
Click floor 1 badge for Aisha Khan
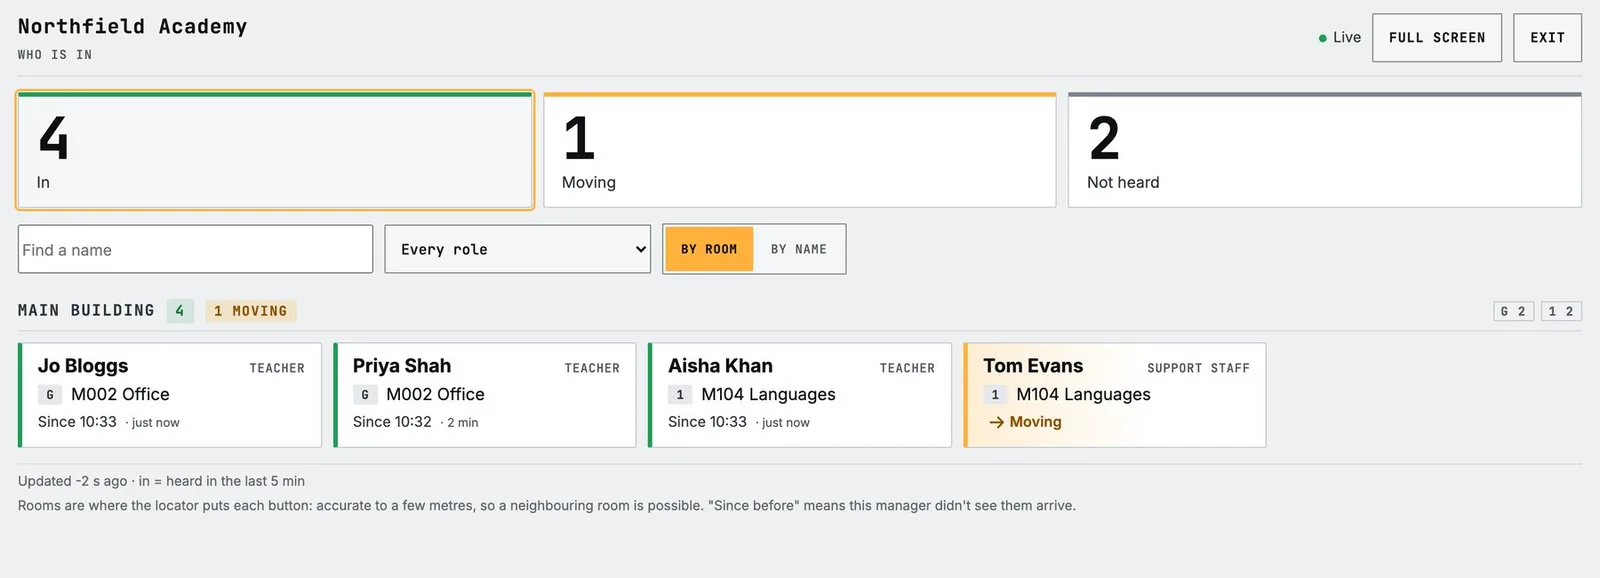point(680,395)
